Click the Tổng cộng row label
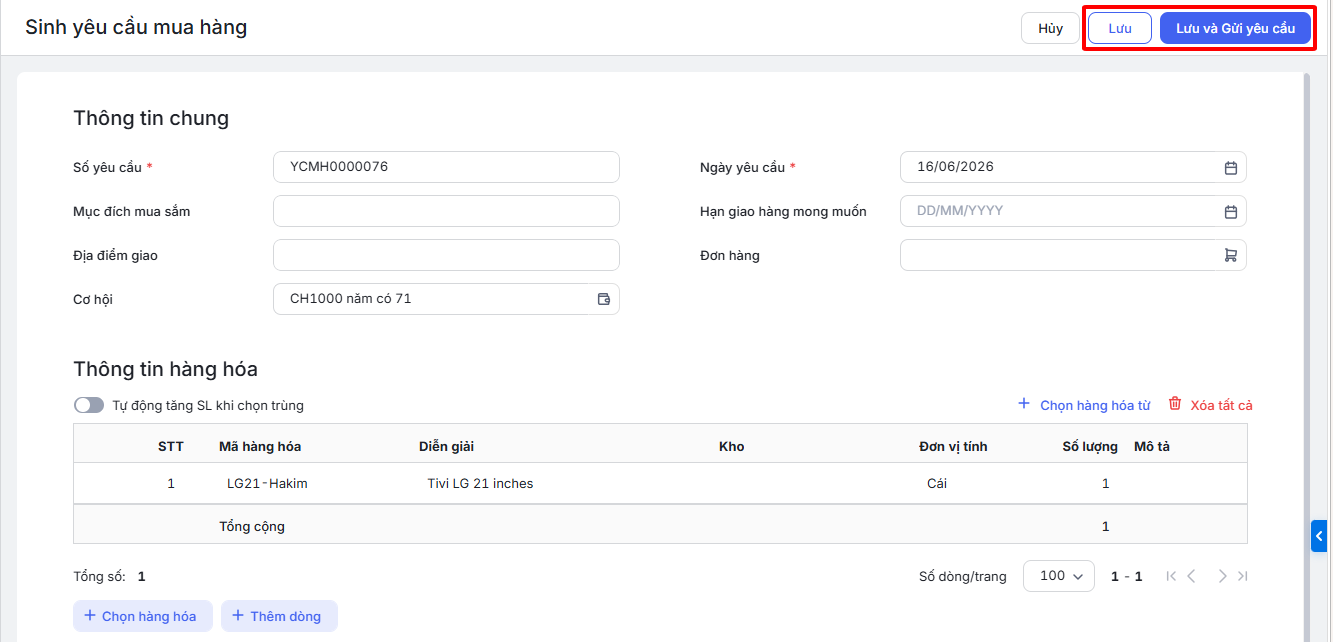 coord(252,526)
